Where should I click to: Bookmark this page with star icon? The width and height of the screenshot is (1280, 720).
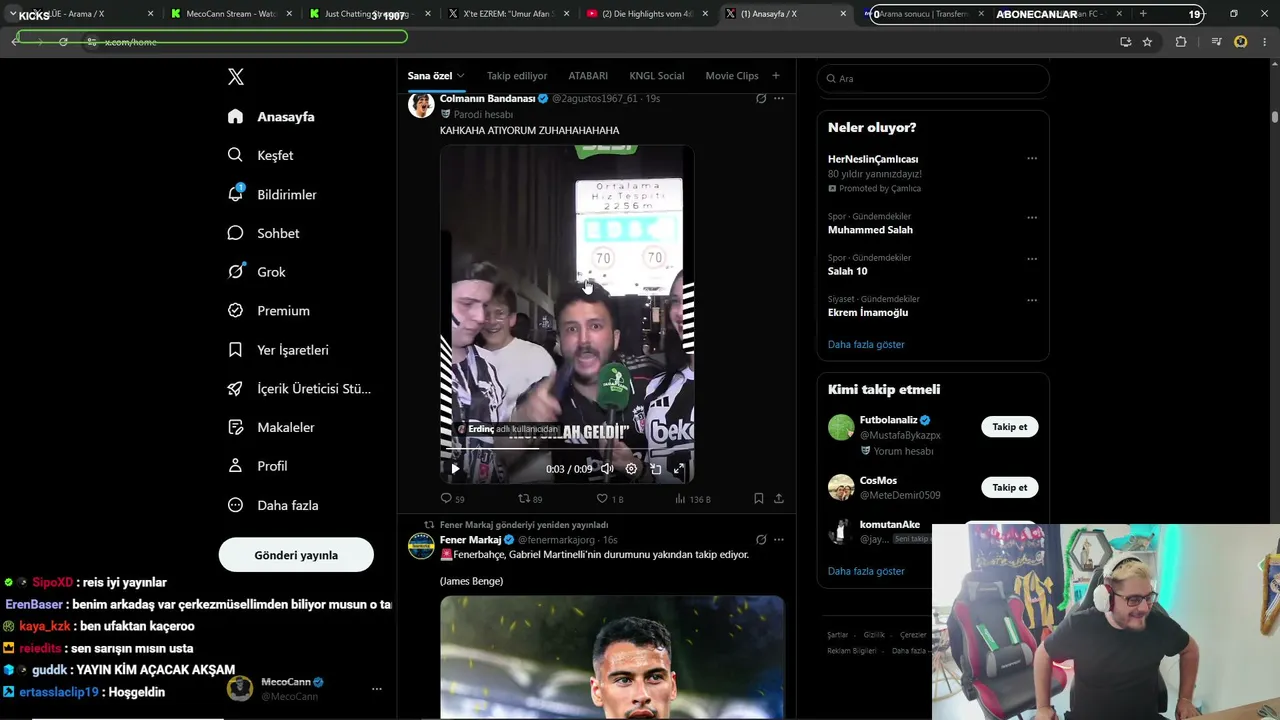pyautogui.click(x=1147, y=42)
